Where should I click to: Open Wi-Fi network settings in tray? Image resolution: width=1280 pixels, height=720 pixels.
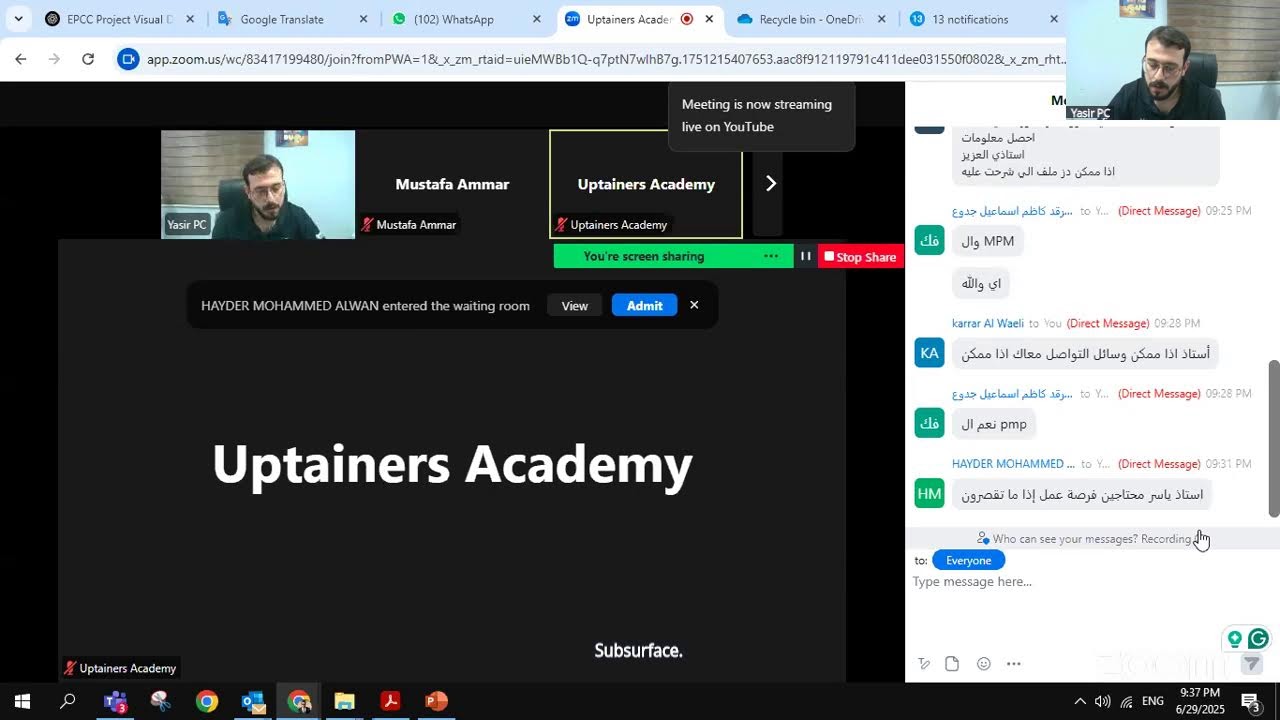click(1127, 701)
